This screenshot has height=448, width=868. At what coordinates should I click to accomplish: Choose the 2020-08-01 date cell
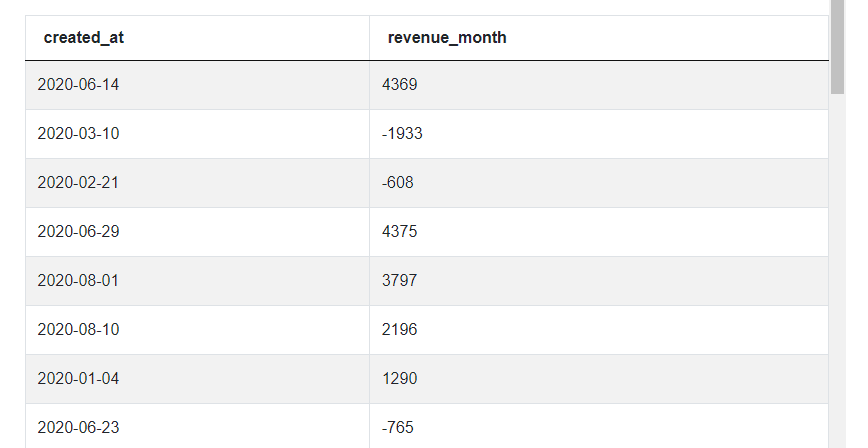point(78,281)
